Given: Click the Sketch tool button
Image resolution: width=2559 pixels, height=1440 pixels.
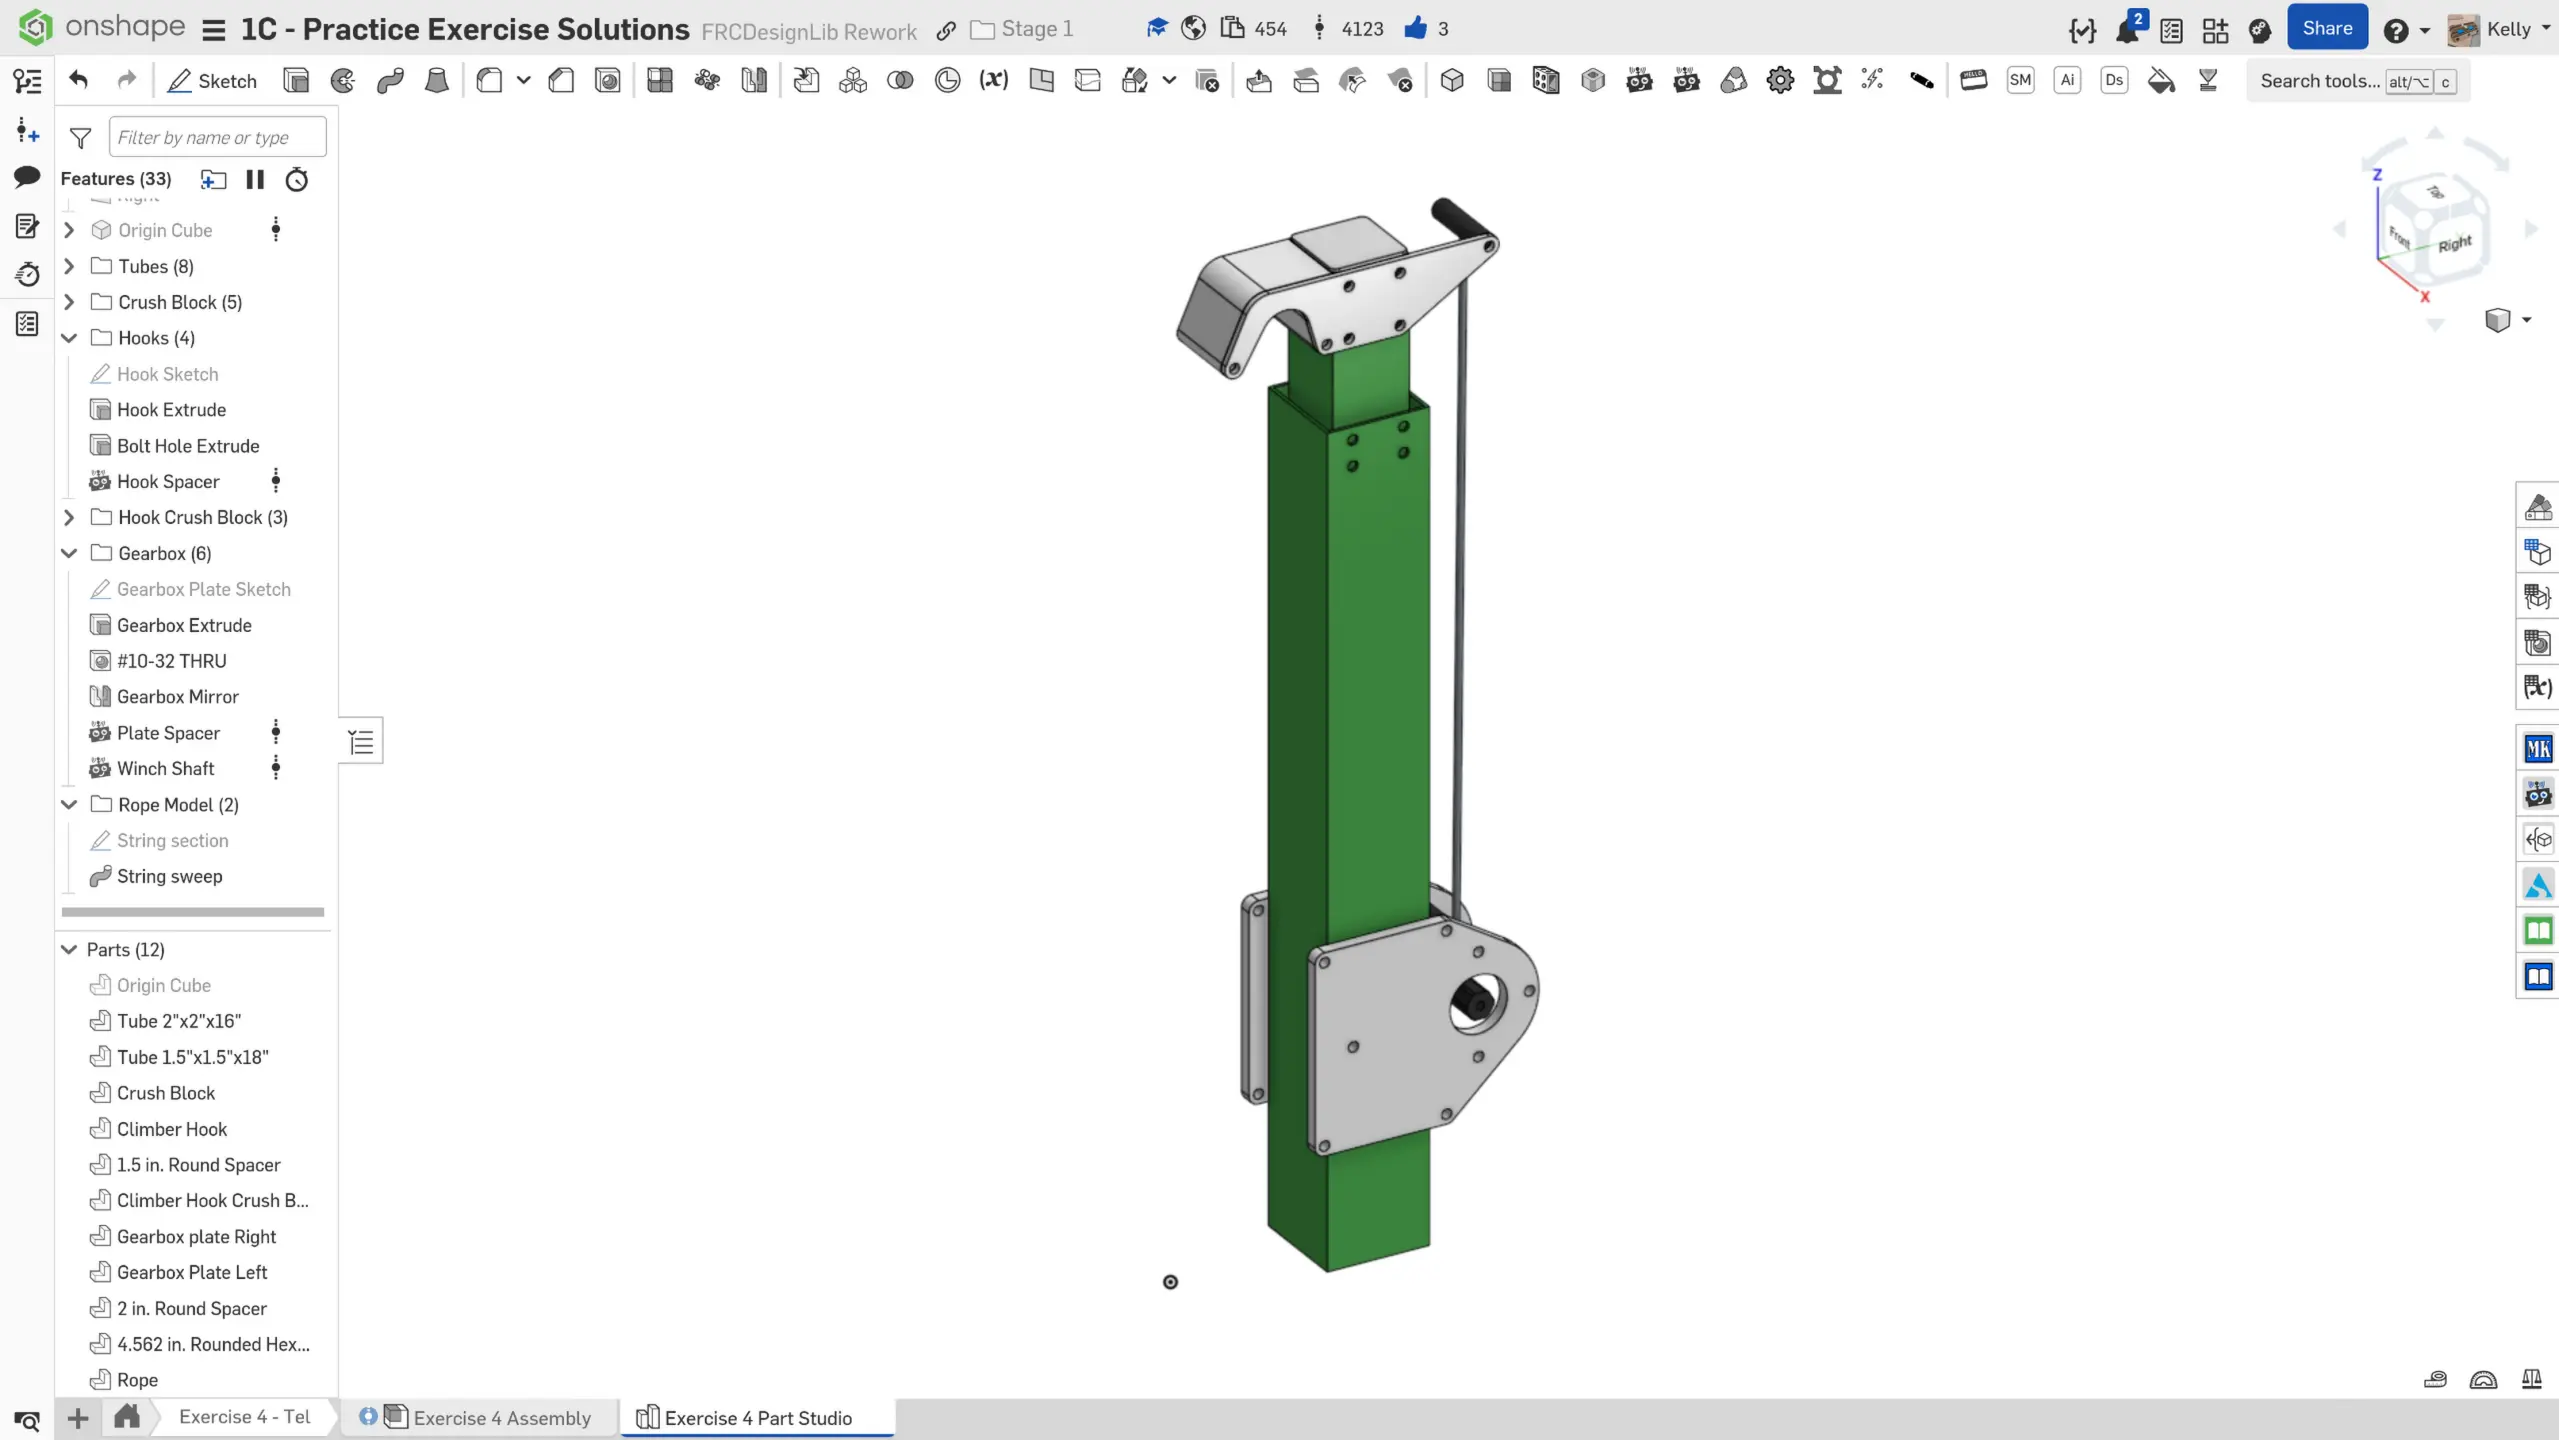Looking at the screenshot, I should pyautogui.click(x=212, y=81).
